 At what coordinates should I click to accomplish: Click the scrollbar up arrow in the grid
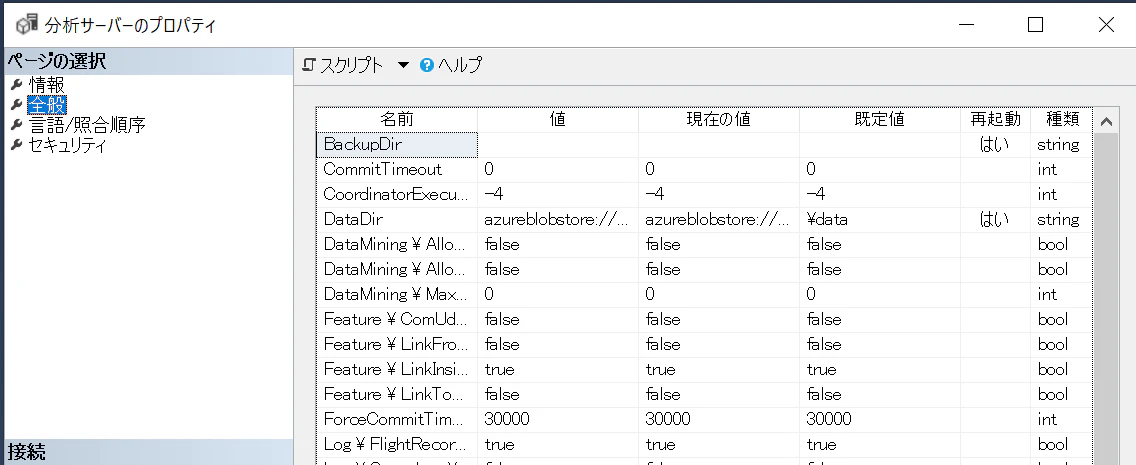point(1106,121)
